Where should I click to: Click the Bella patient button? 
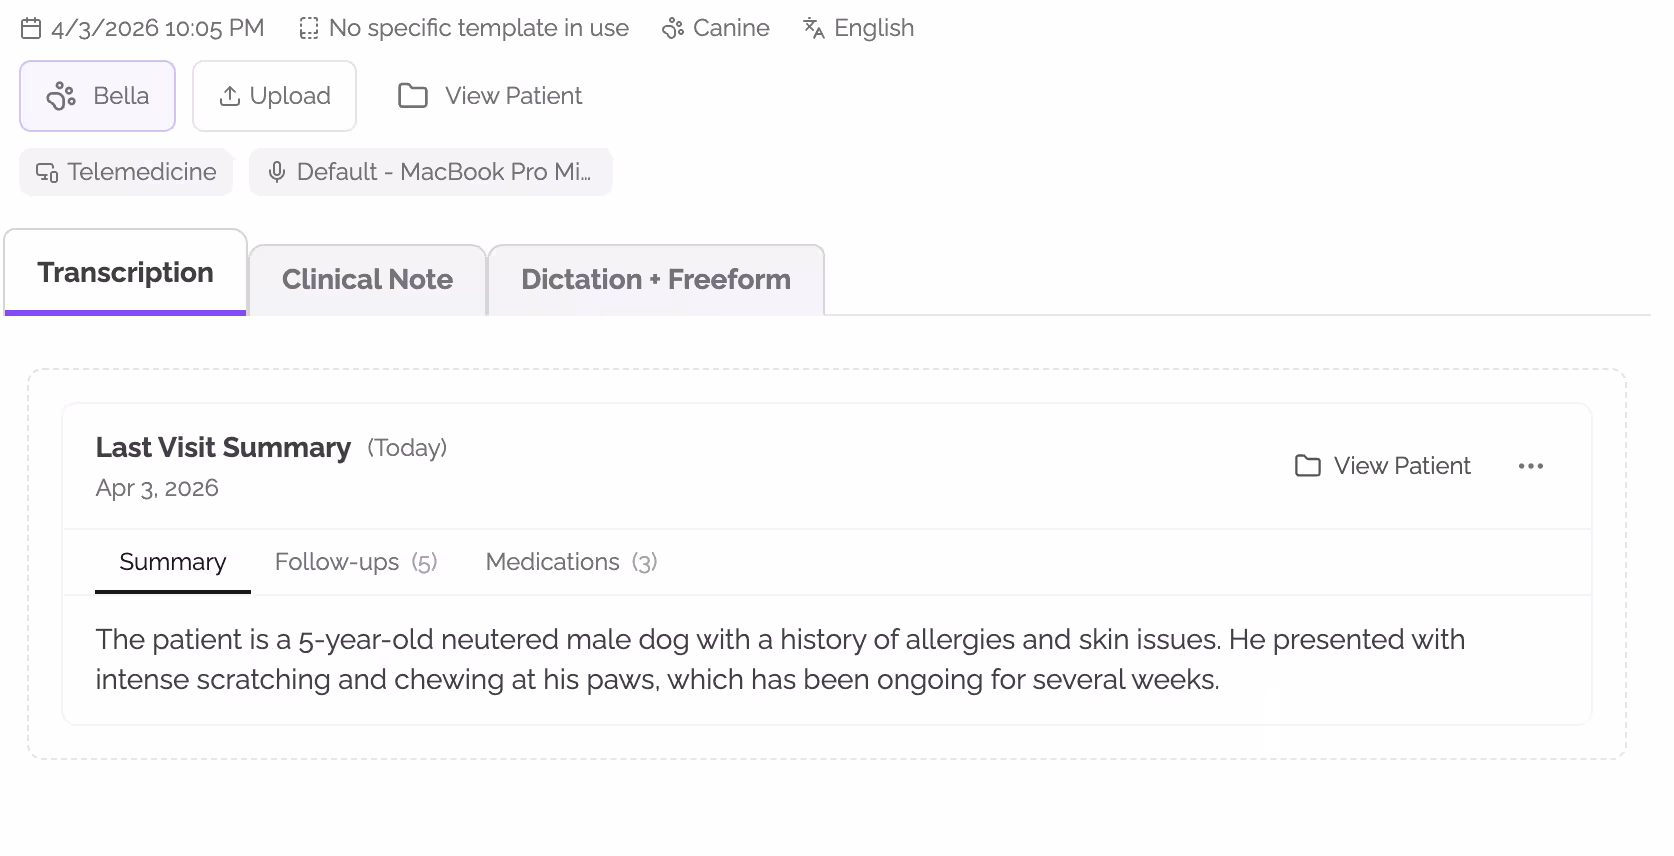(x=98, y=96)
